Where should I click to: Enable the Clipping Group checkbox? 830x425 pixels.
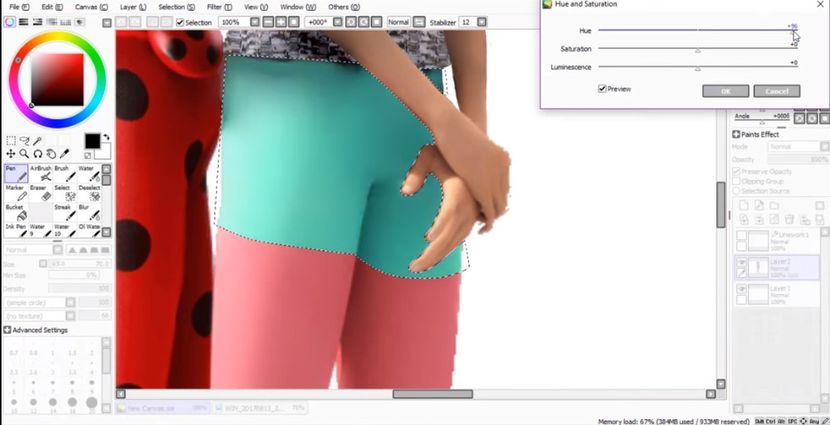(x=736, y=181)
